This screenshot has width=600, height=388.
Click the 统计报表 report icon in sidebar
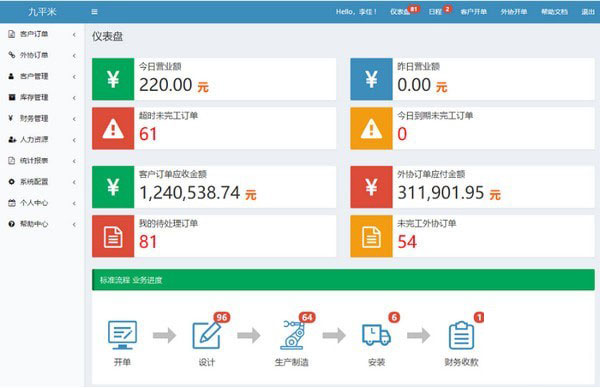11,160
